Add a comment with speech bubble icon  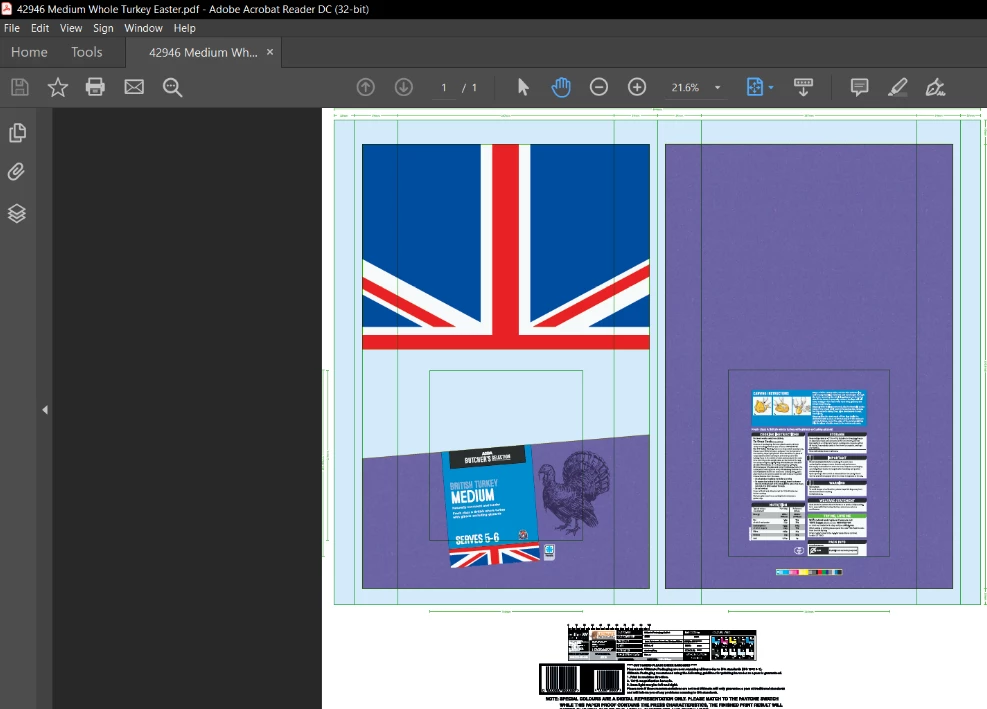coord(859,87)
